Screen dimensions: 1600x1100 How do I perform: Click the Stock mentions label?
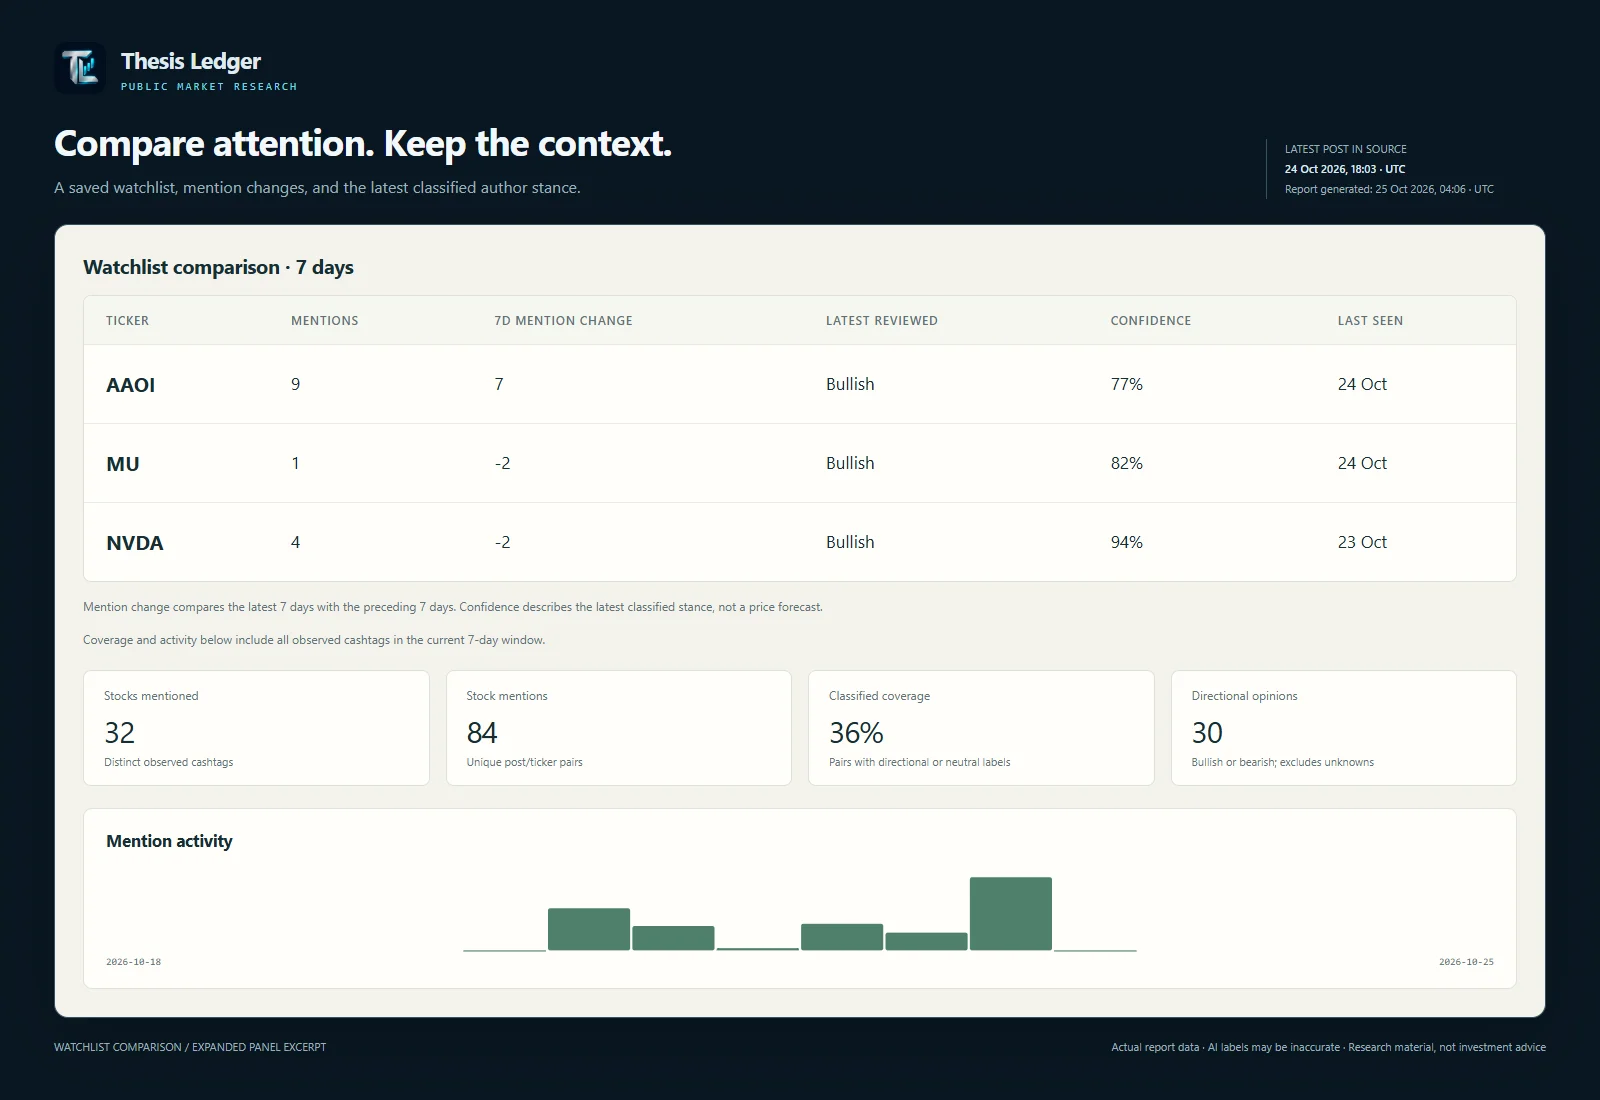click(507, 696)
